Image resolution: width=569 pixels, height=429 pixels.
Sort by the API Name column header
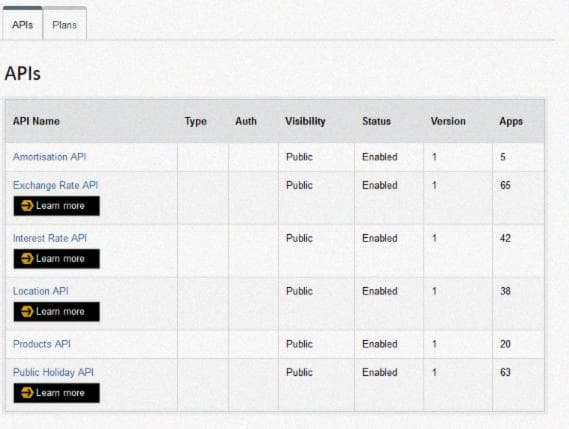(x=36, y=121)
